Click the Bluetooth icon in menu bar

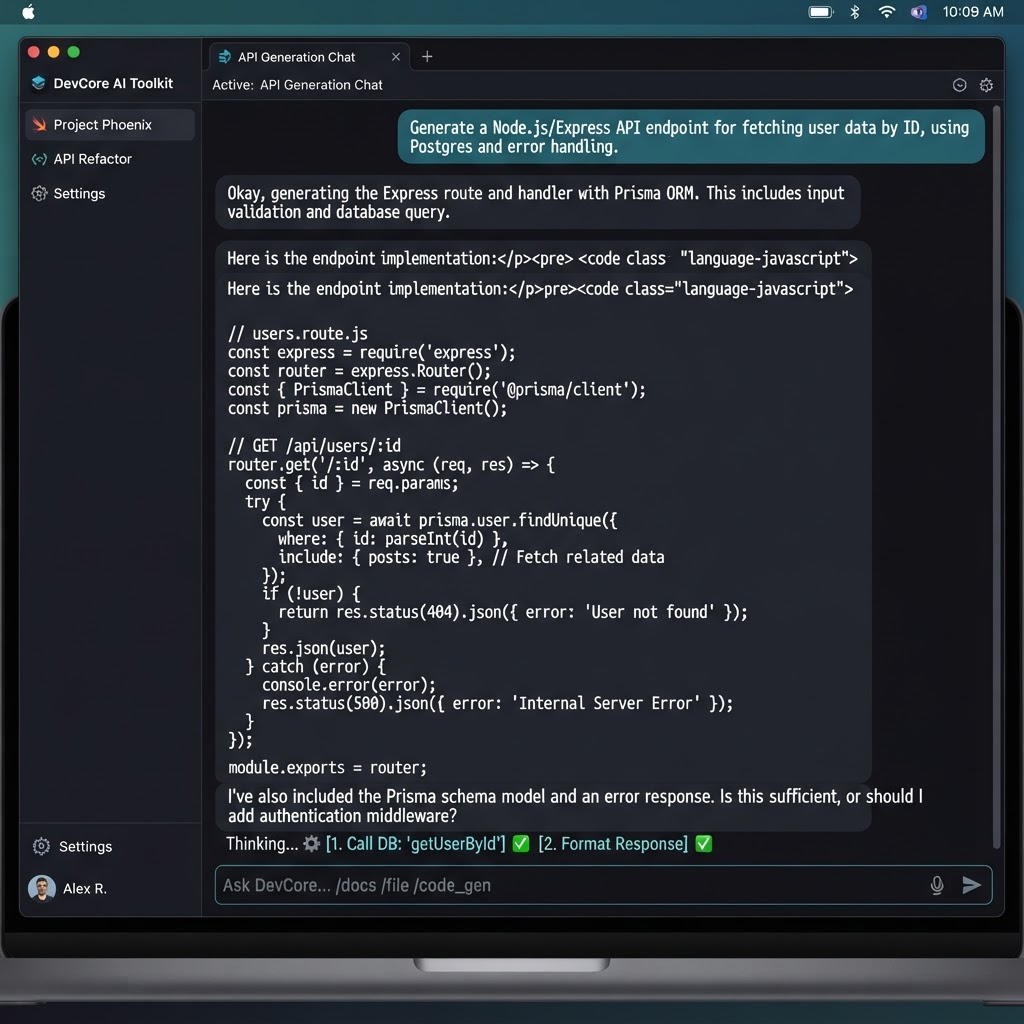tap(854, 12)
